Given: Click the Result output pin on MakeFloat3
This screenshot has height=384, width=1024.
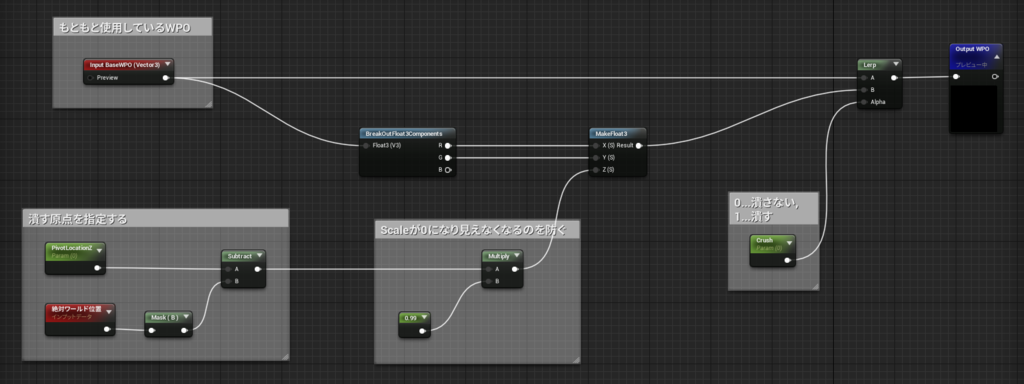Looking at the screenshot, I should coord(639,146).
